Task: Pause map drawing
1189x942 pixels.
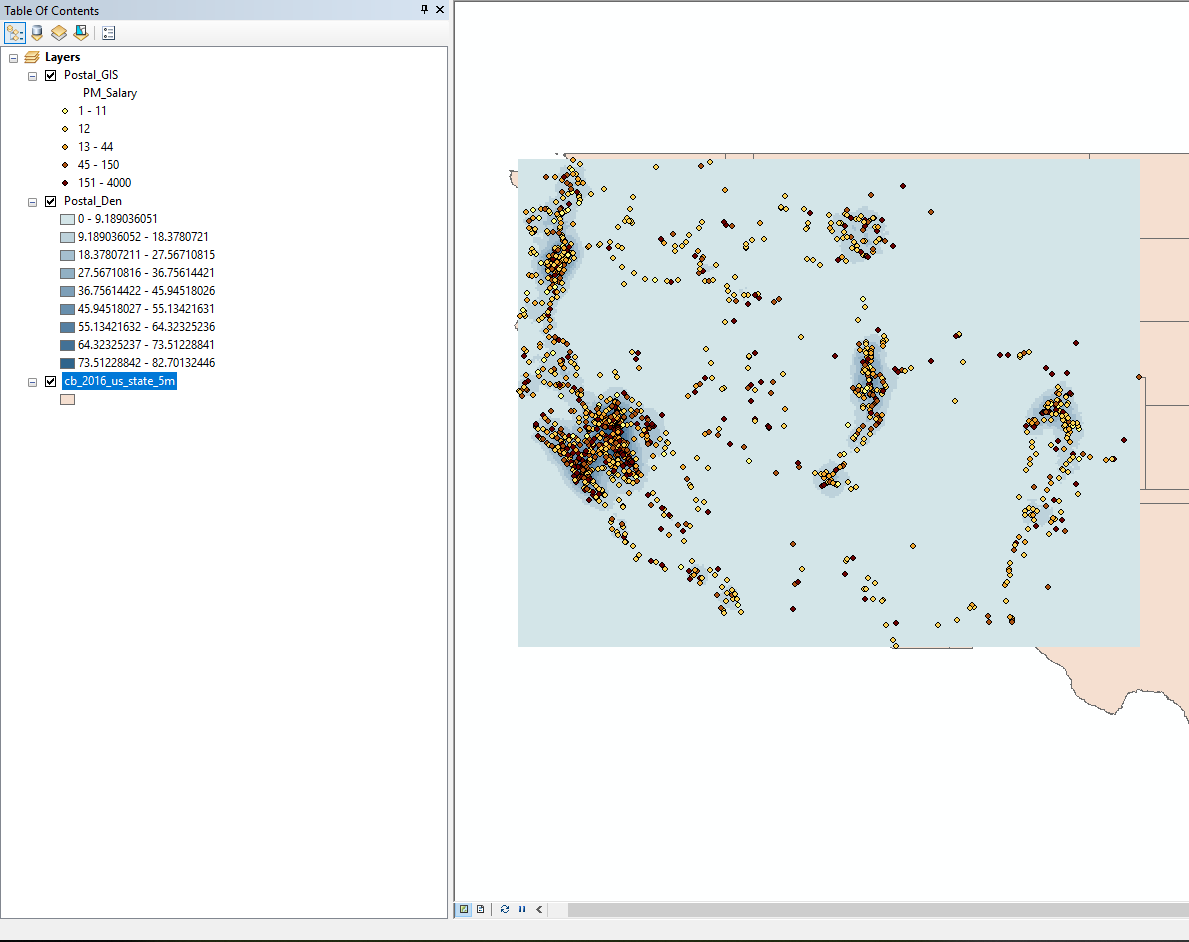Action: [522, 909]
